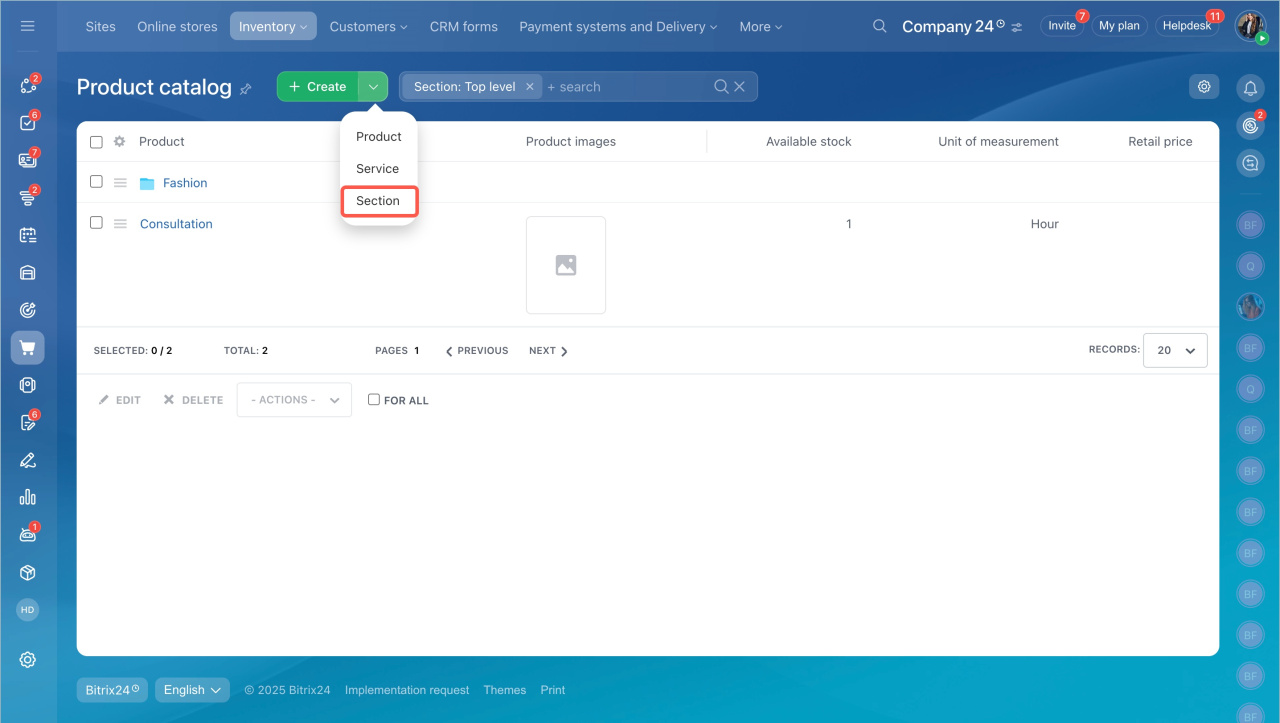The height and width of the screenshot is (723, 1280).
Task: Click the search magnifier in top bar
Action: 880,26
